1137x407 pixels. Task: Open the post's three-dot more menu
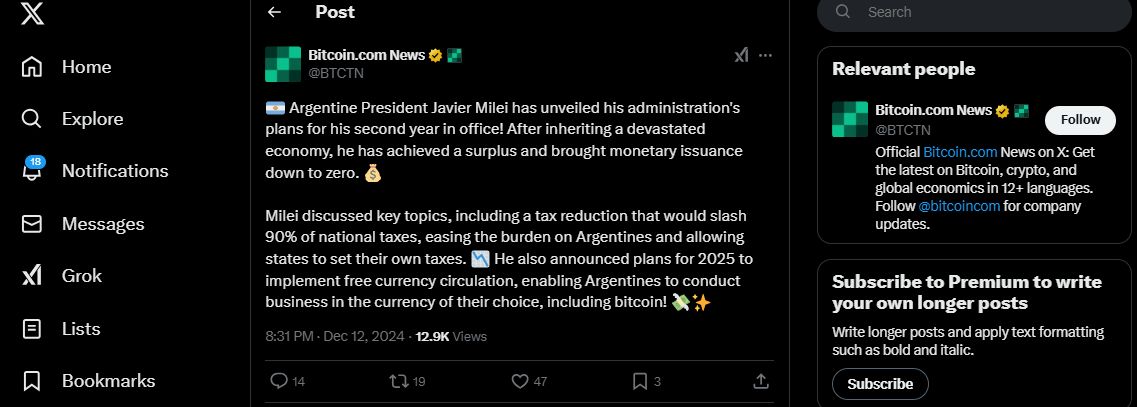pos(765,55)
